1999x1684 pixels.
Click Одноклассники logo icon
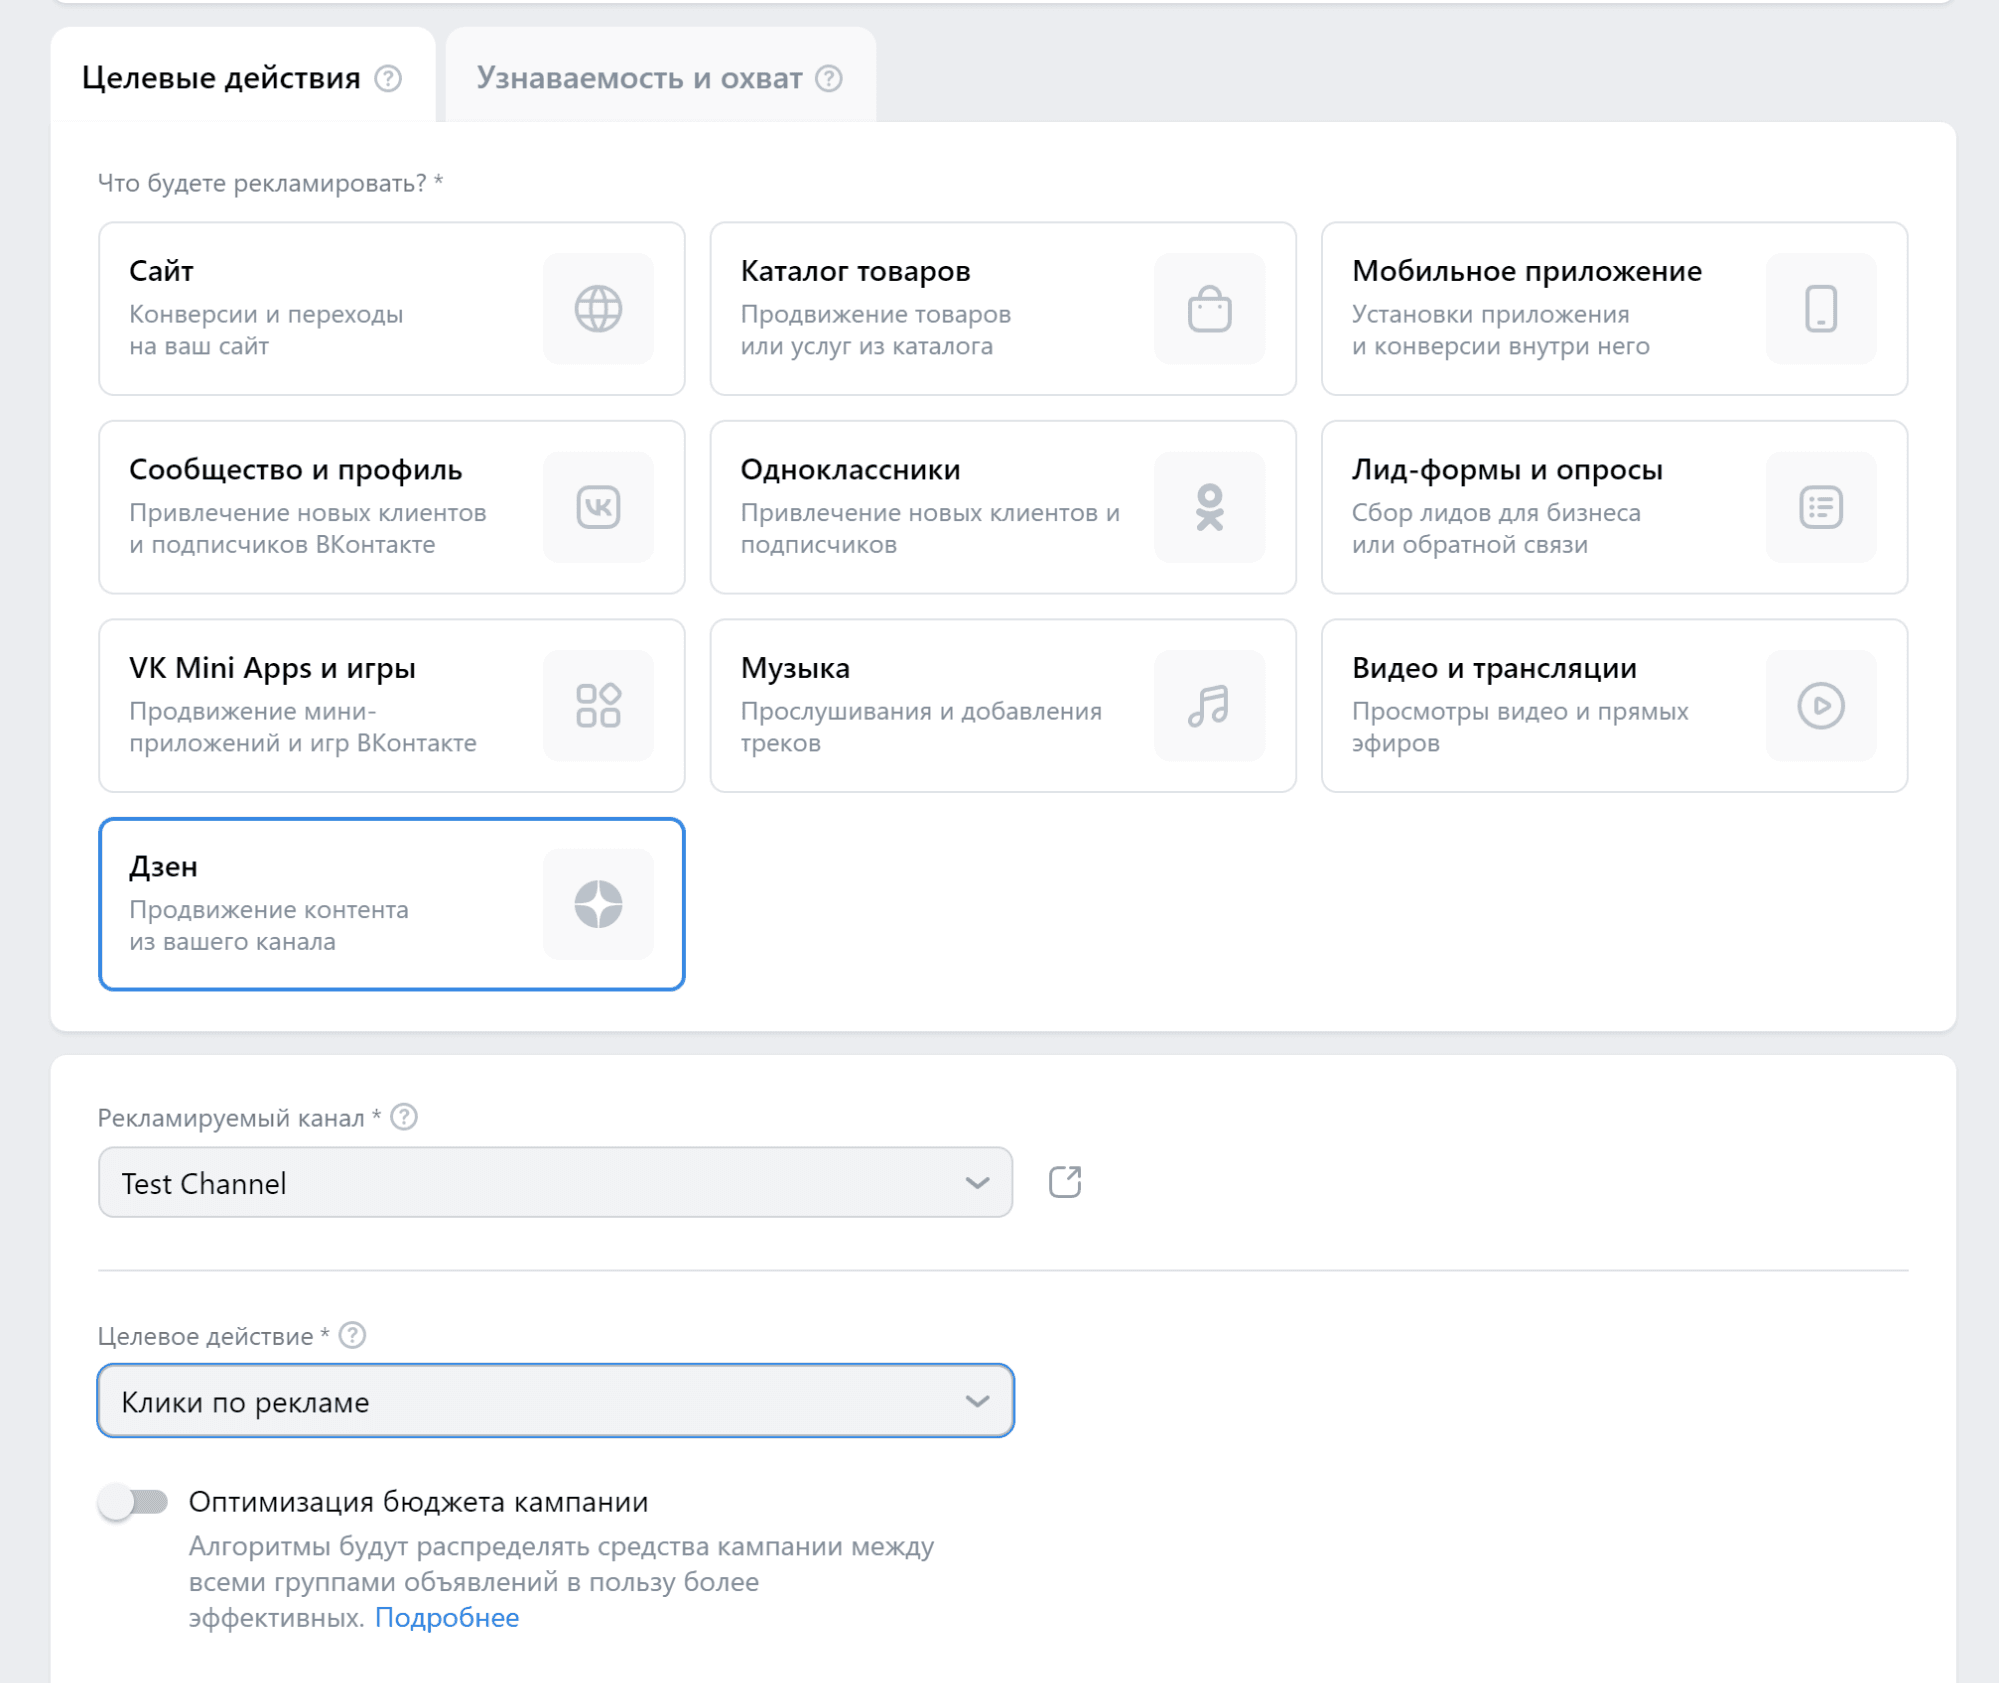(1209, 507)
